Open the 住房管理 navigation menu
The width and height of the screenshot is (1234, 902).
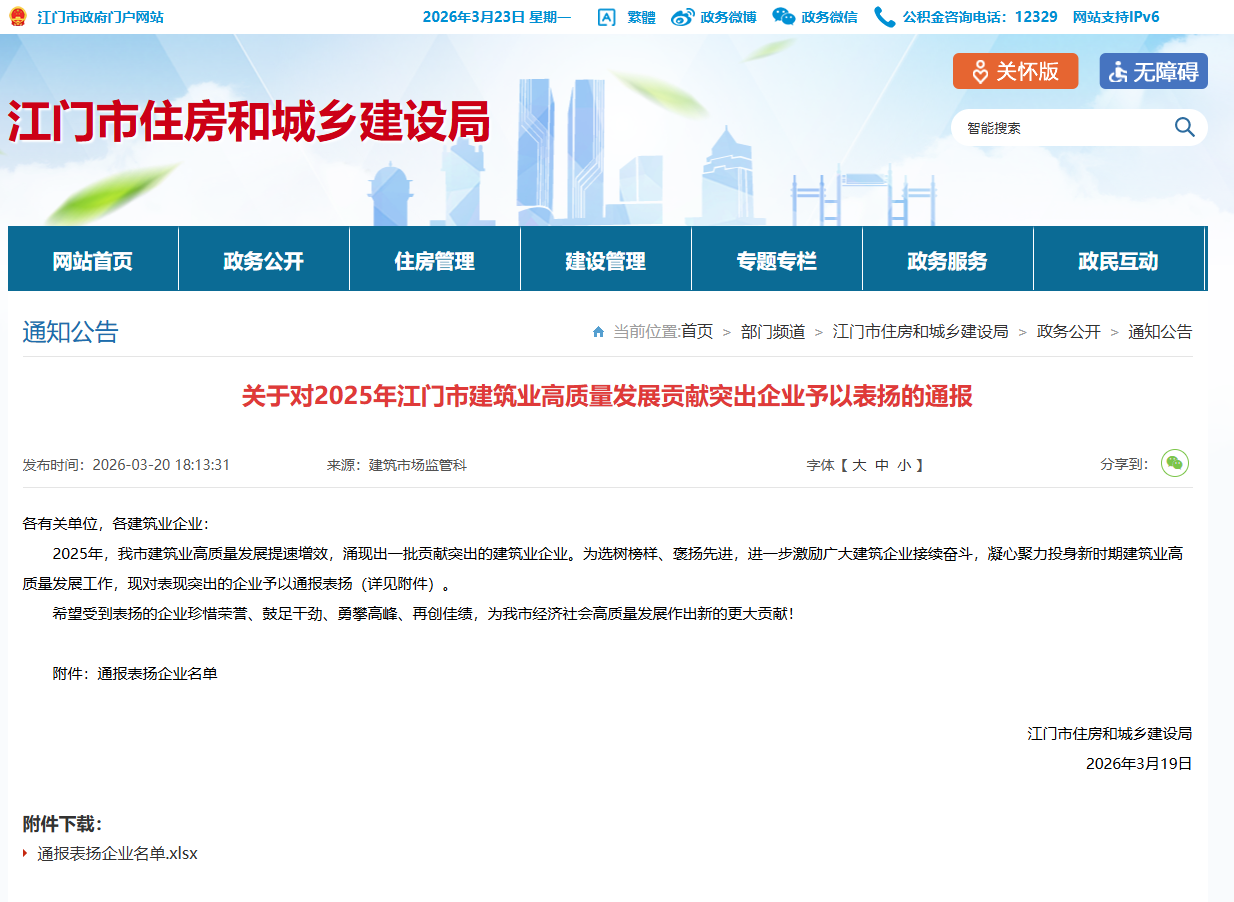coord(435,261)
